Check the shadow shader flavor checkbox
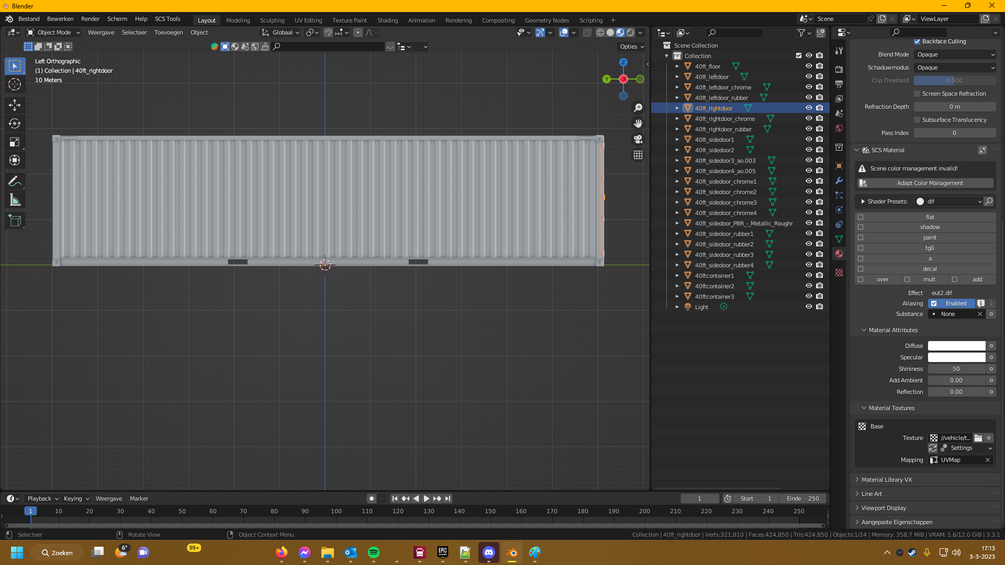The width and height of the screenshot is (1005, 565). pyautogui.click(x=861, y=227)
